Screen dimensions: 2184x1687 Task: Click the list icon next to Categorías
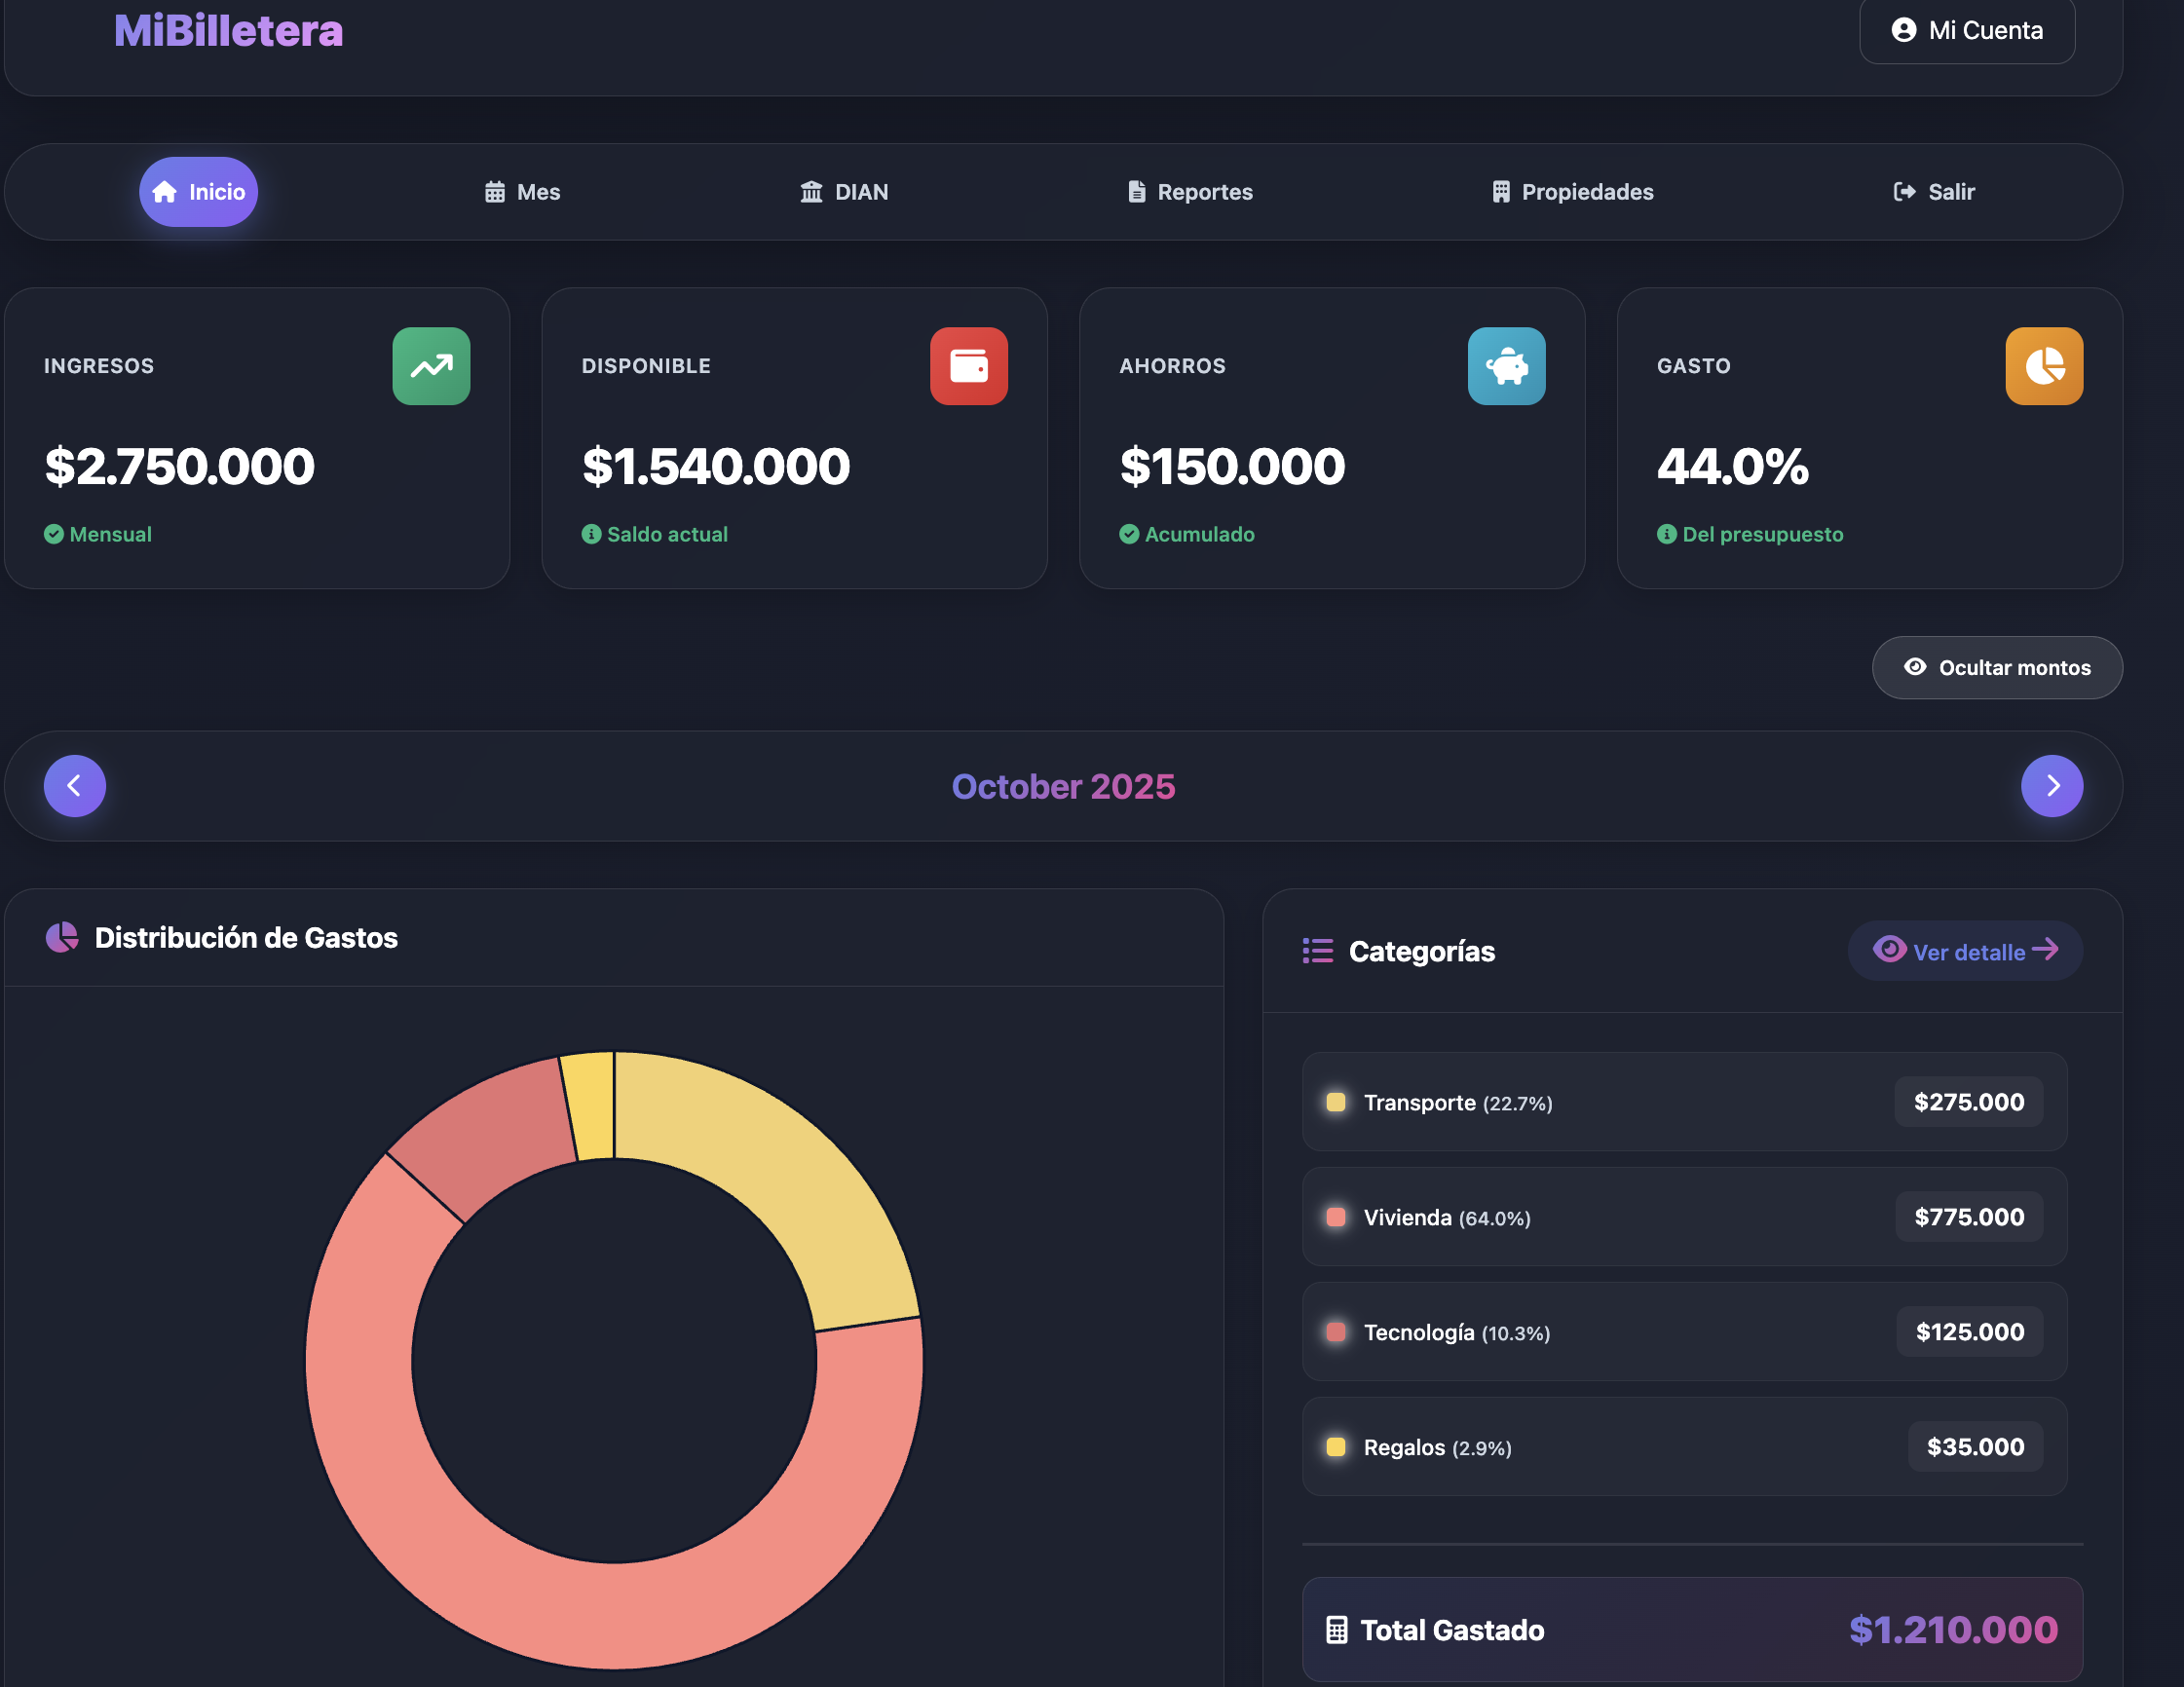[1318, 950]
